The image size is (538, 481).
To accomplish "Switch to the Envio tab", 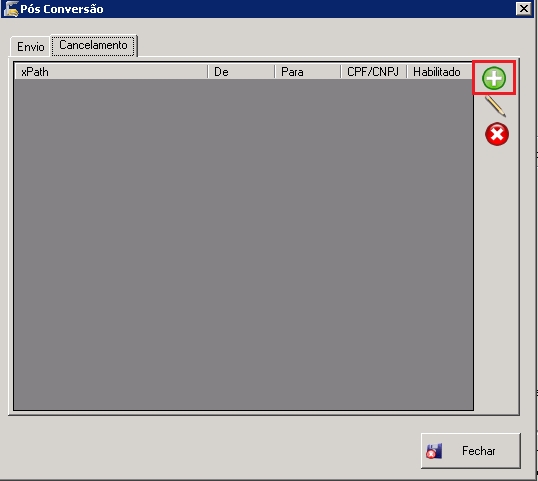I will click(31, 46).
